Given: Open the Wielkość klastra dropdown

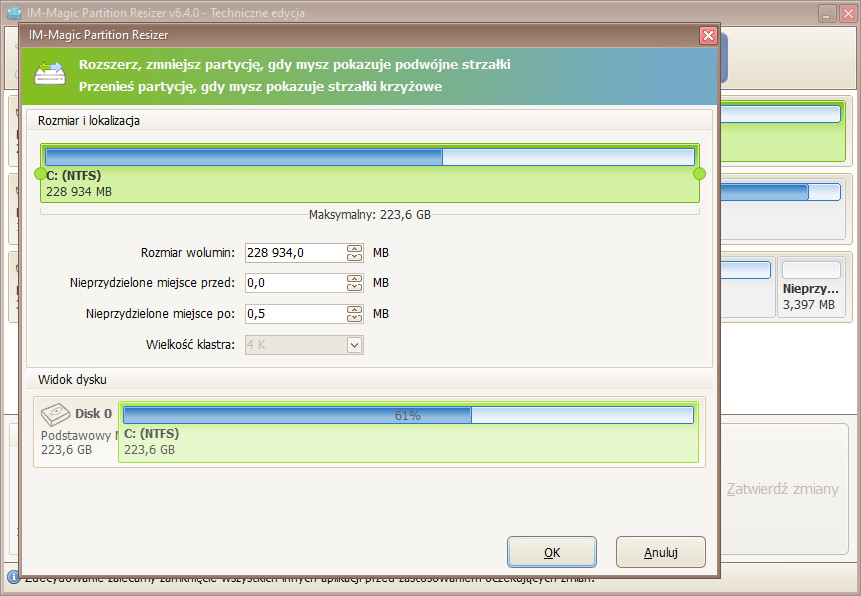Looking at the screenshot, I should pyautogui.click(x=355, y=345).
